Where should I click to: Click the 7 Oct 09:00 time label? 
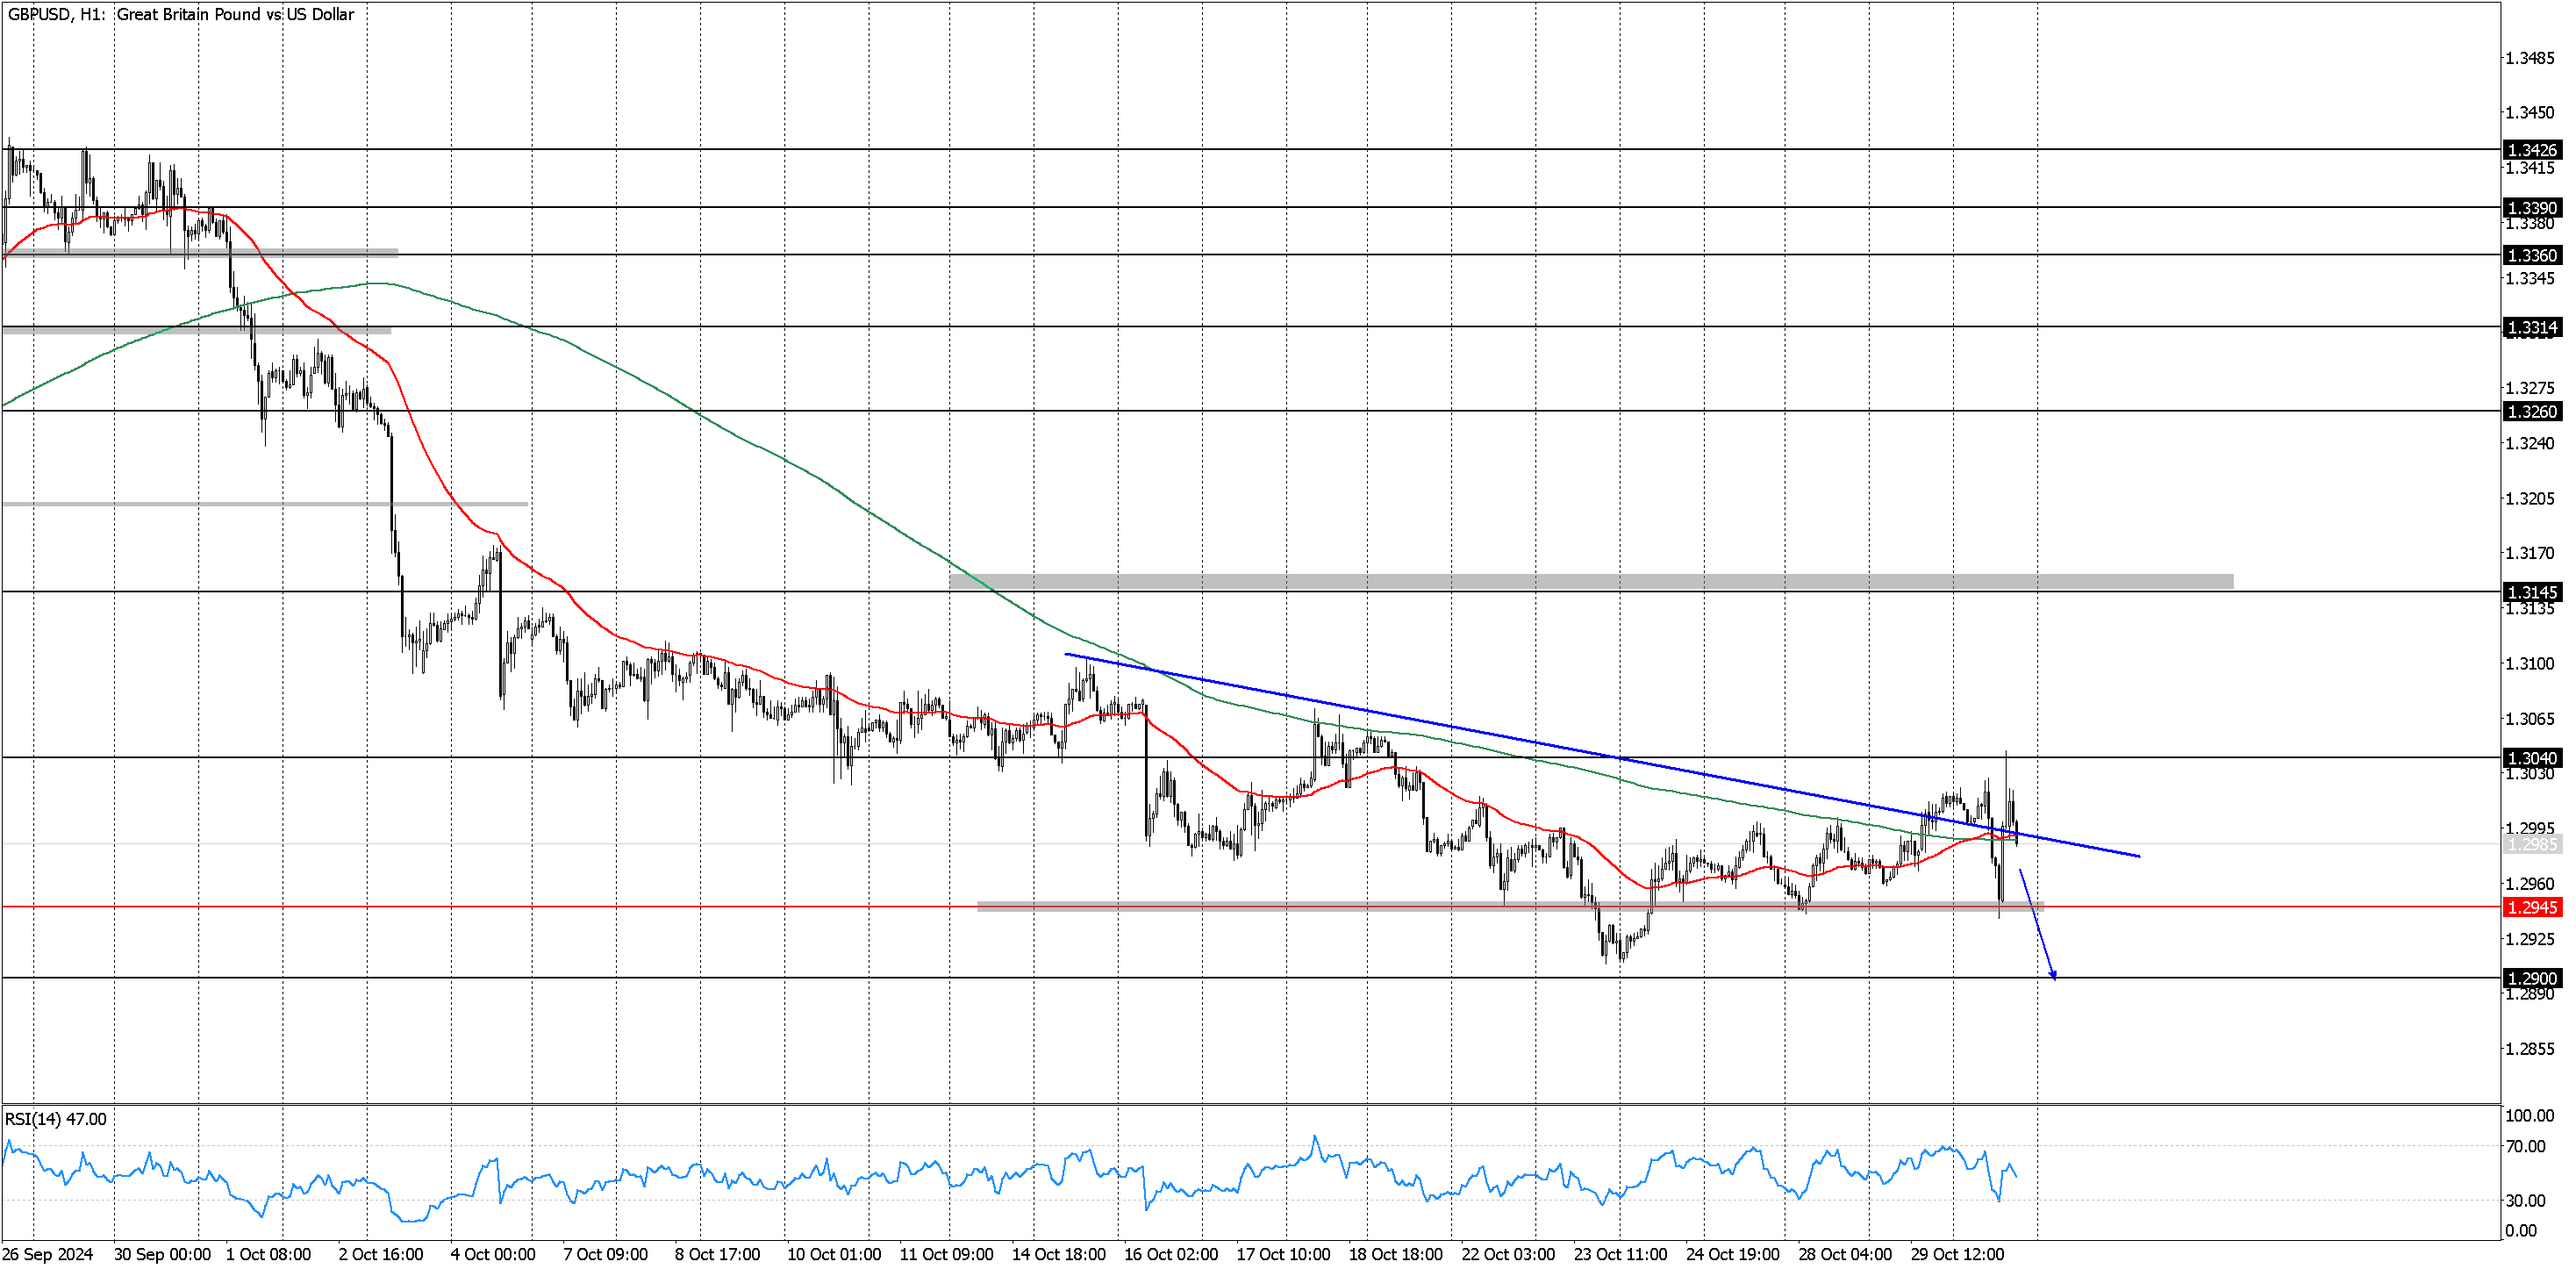(x=606, y=1255)
